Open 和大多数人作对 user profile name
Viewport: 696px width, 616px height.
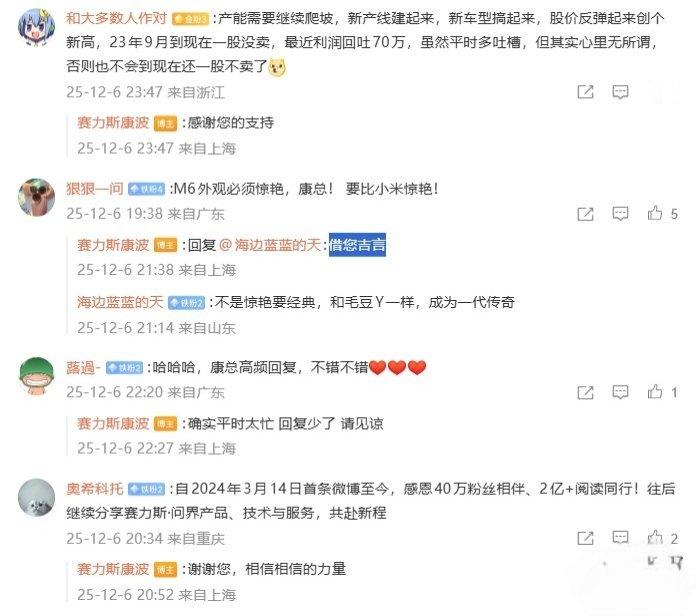pyautogui.click(x=116, y=18)
